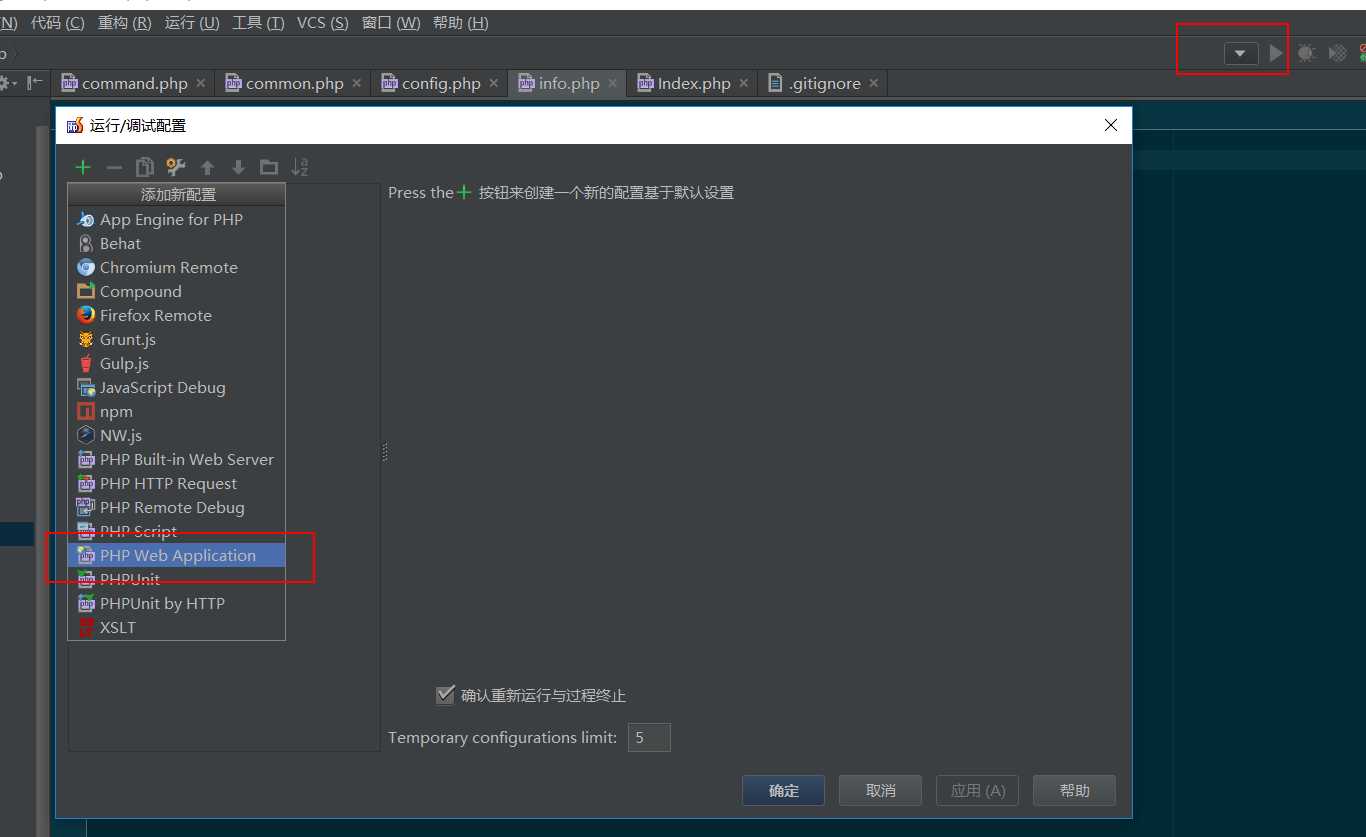Close the config.php tab
The height and width of the screenshot is (837, 1366).
click(494, 83)
